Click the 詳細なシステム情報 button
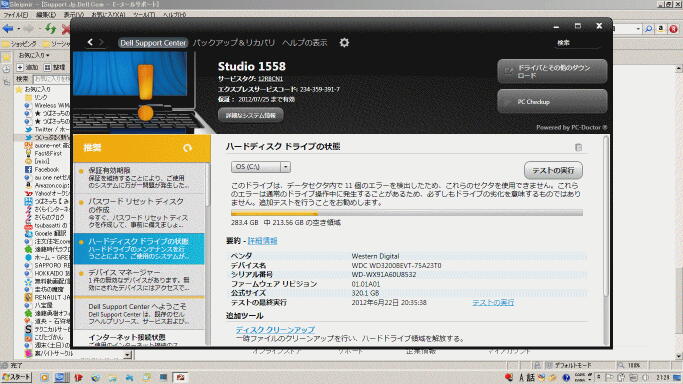This screenshot has height=384, width=683. coord(250,115)
